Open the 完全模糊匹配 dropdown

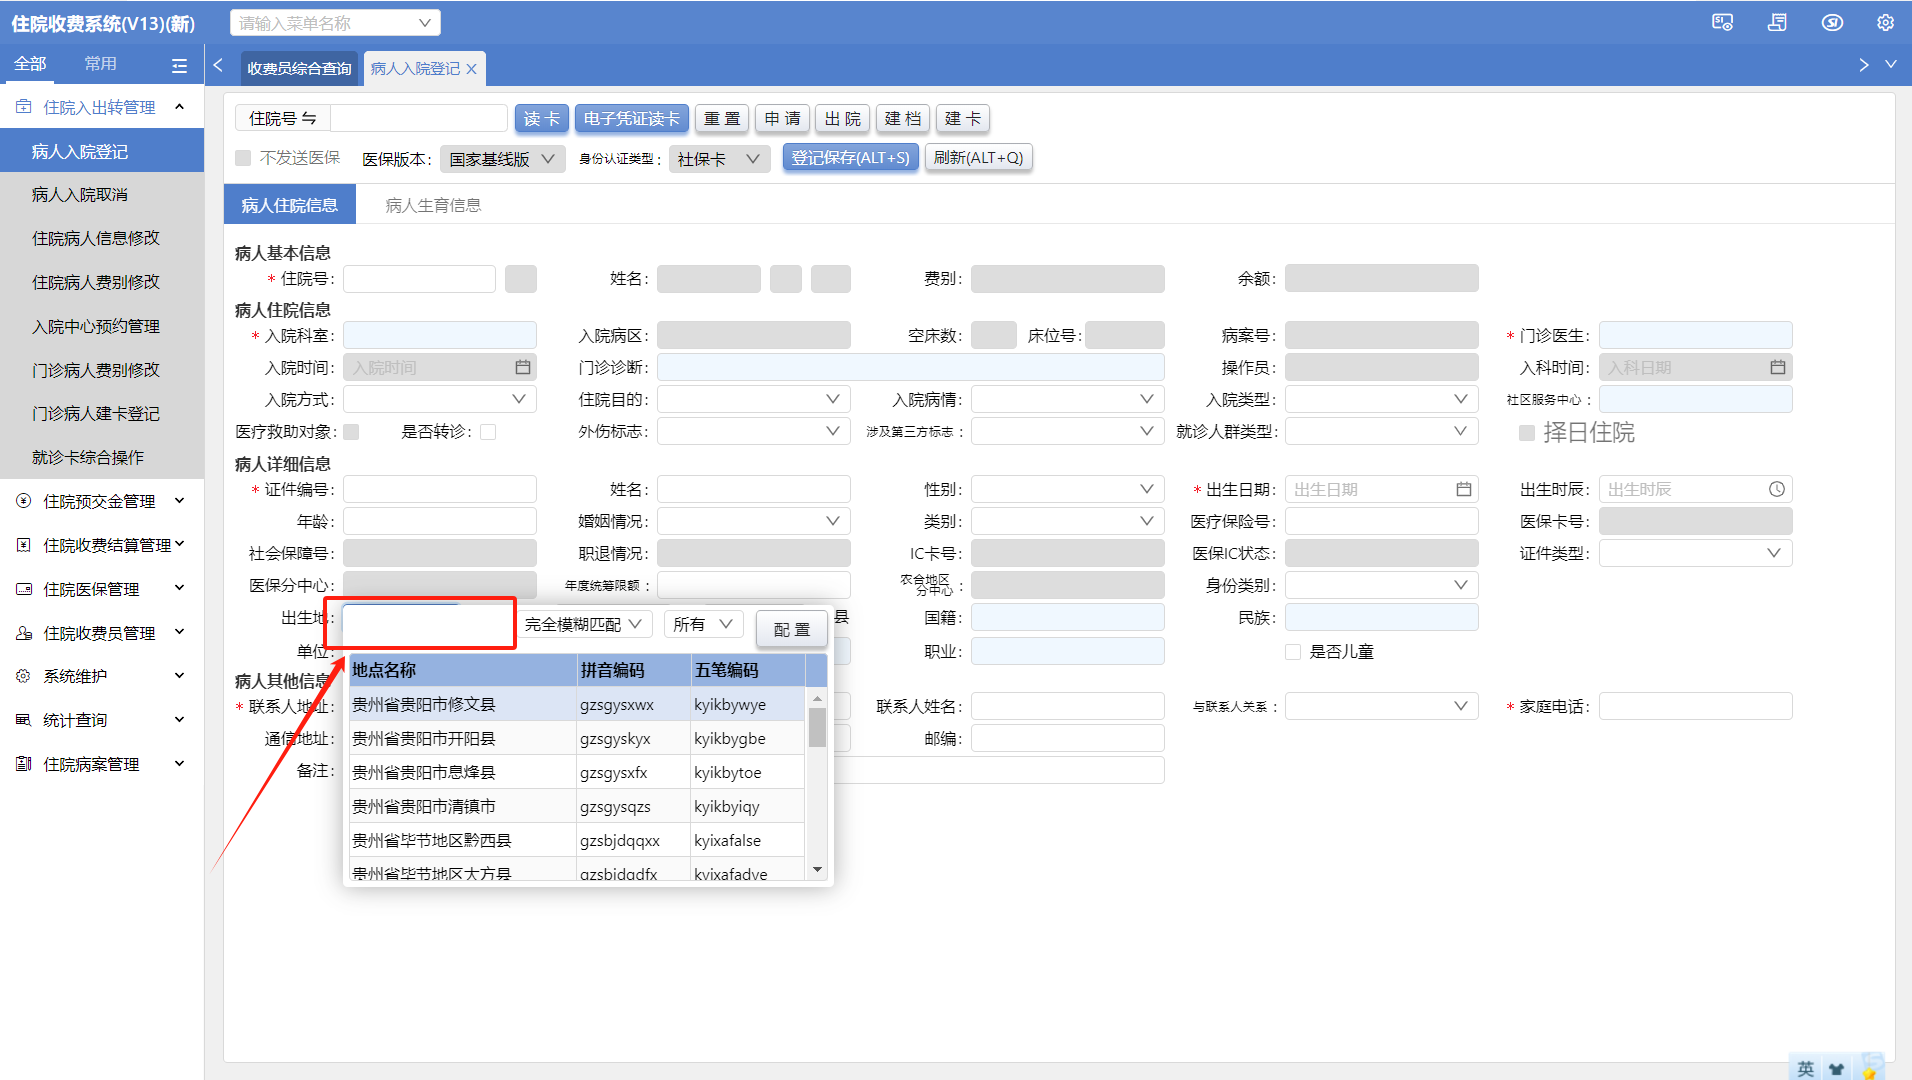pos(585,625)
